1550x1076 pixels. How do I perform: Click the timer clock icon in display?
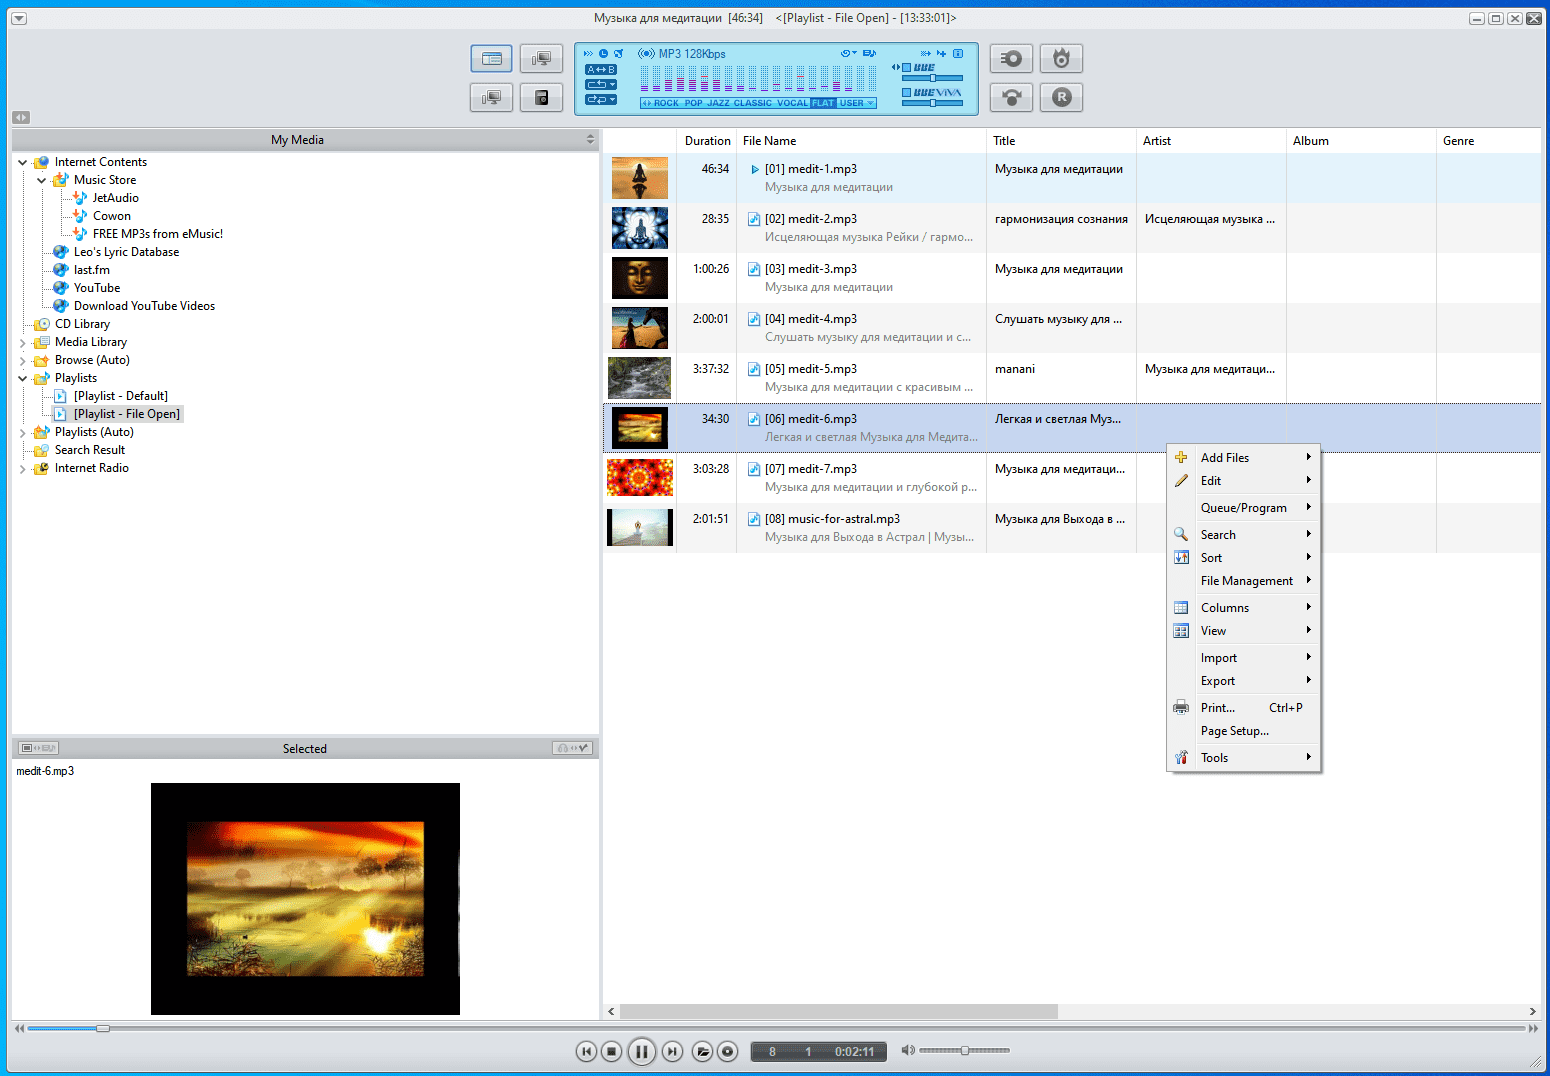(x=603, y=54)
